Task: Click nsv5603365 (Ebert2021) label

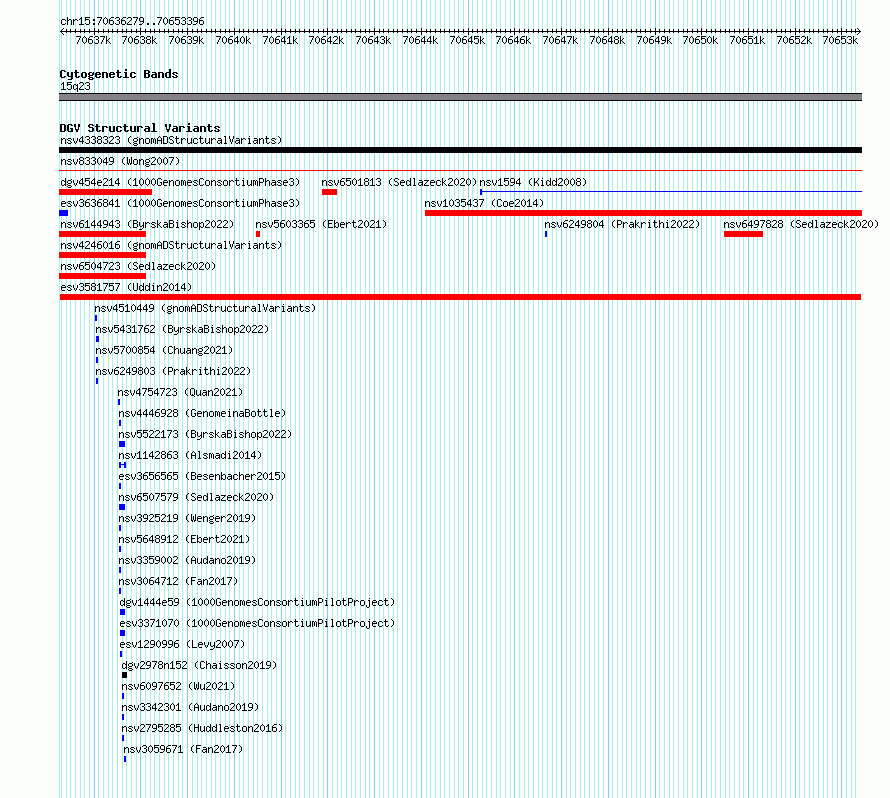Action: (x=321, y=224)
